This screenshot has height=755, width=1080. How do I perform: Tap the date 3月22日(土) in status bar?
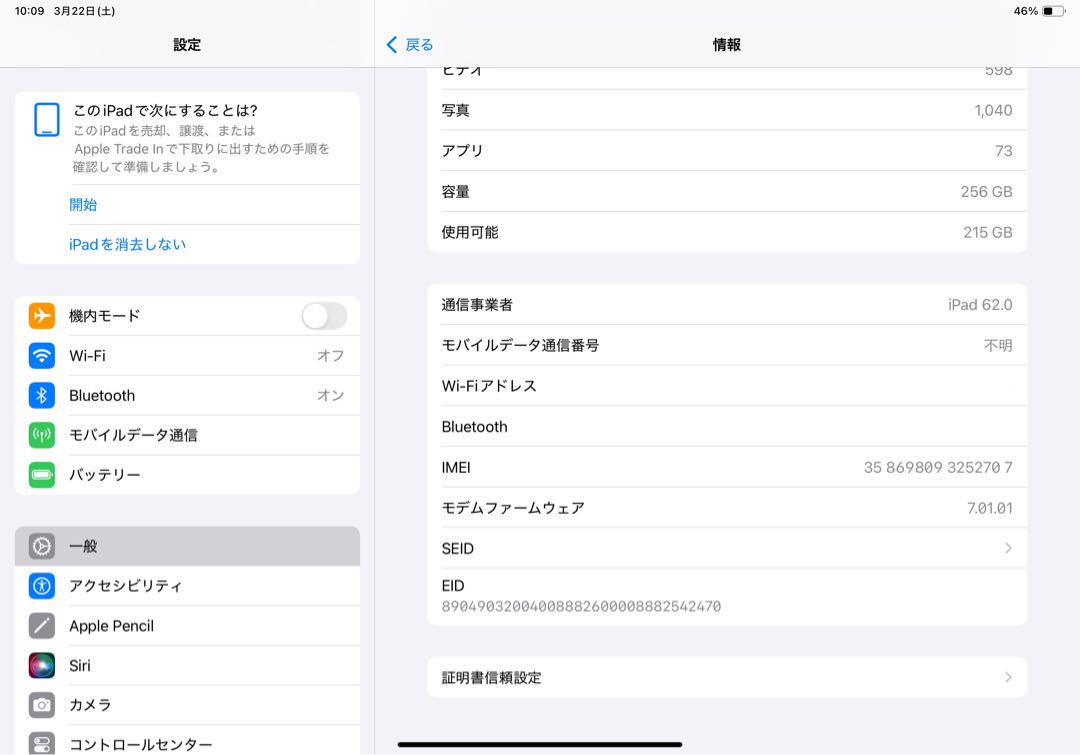(84, 11)
